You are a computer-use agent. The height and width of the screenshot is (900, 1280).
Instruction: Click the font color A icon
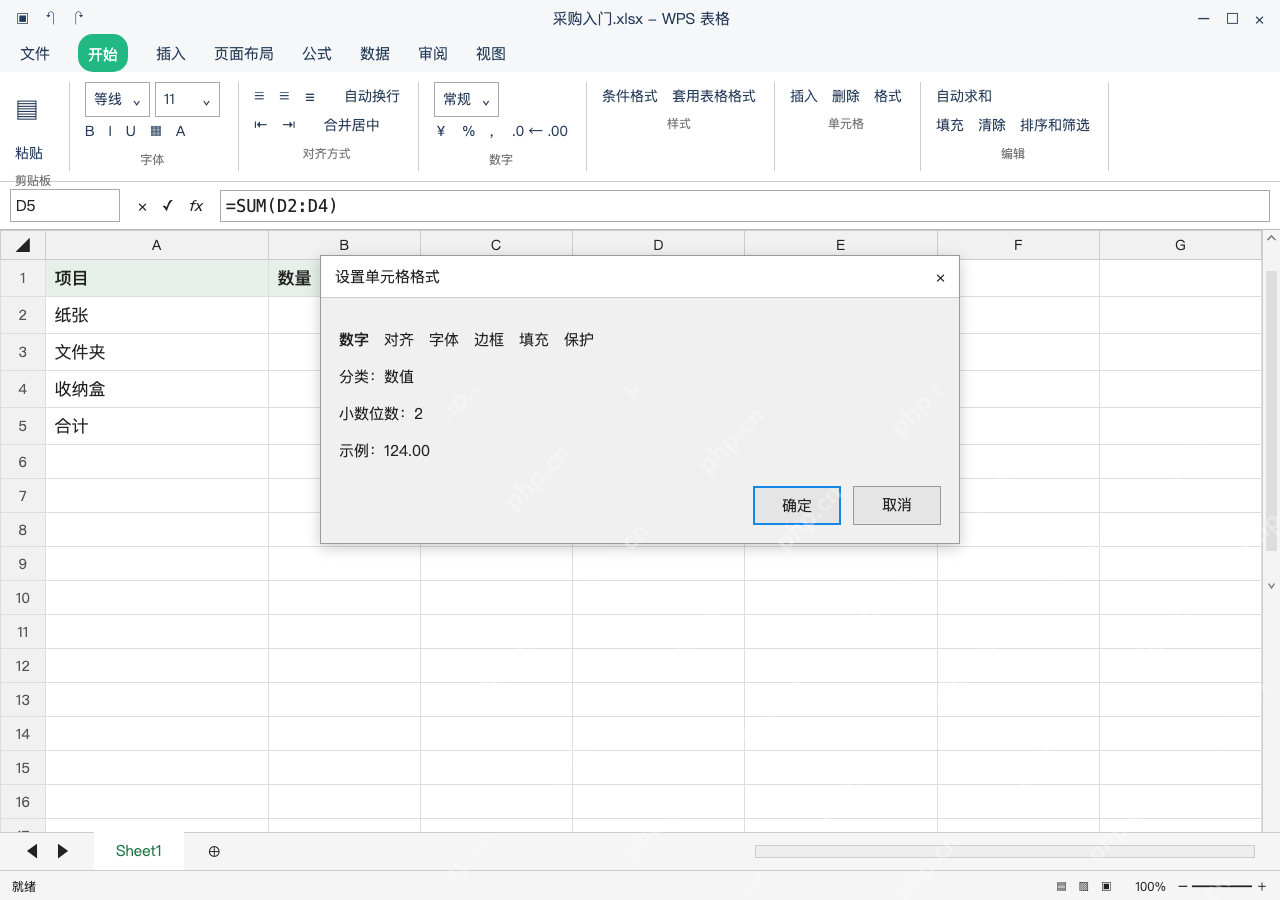181,131
